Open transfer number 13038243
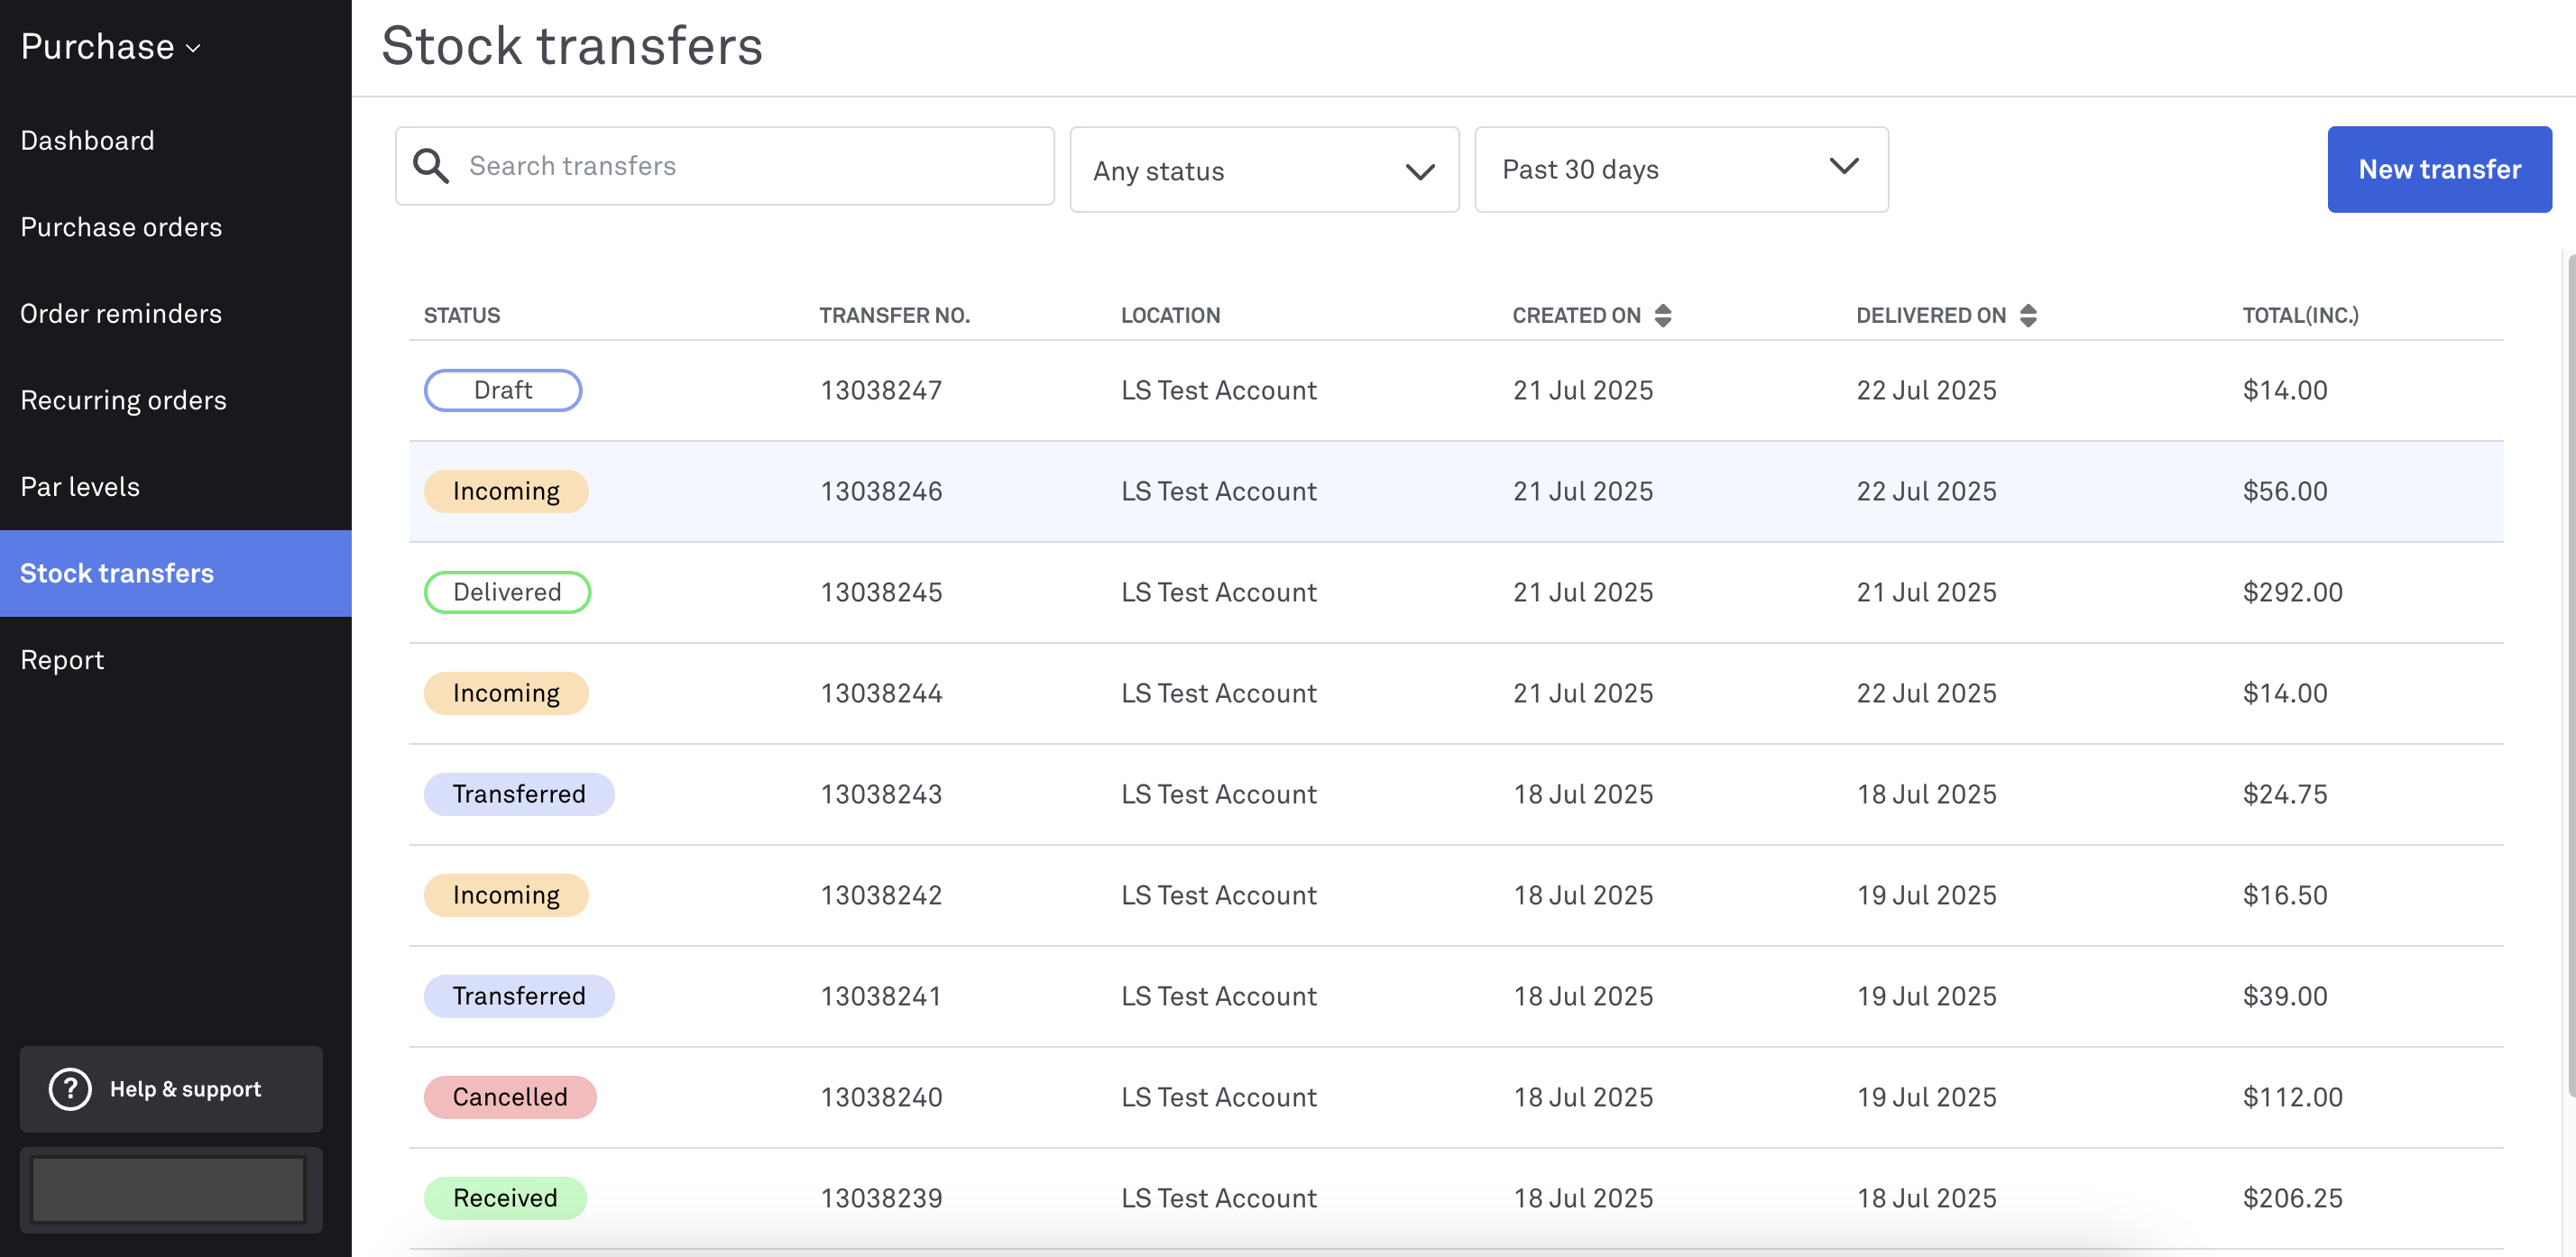The height and width of the screenshot is (1257, 2576). coord(881,795)
